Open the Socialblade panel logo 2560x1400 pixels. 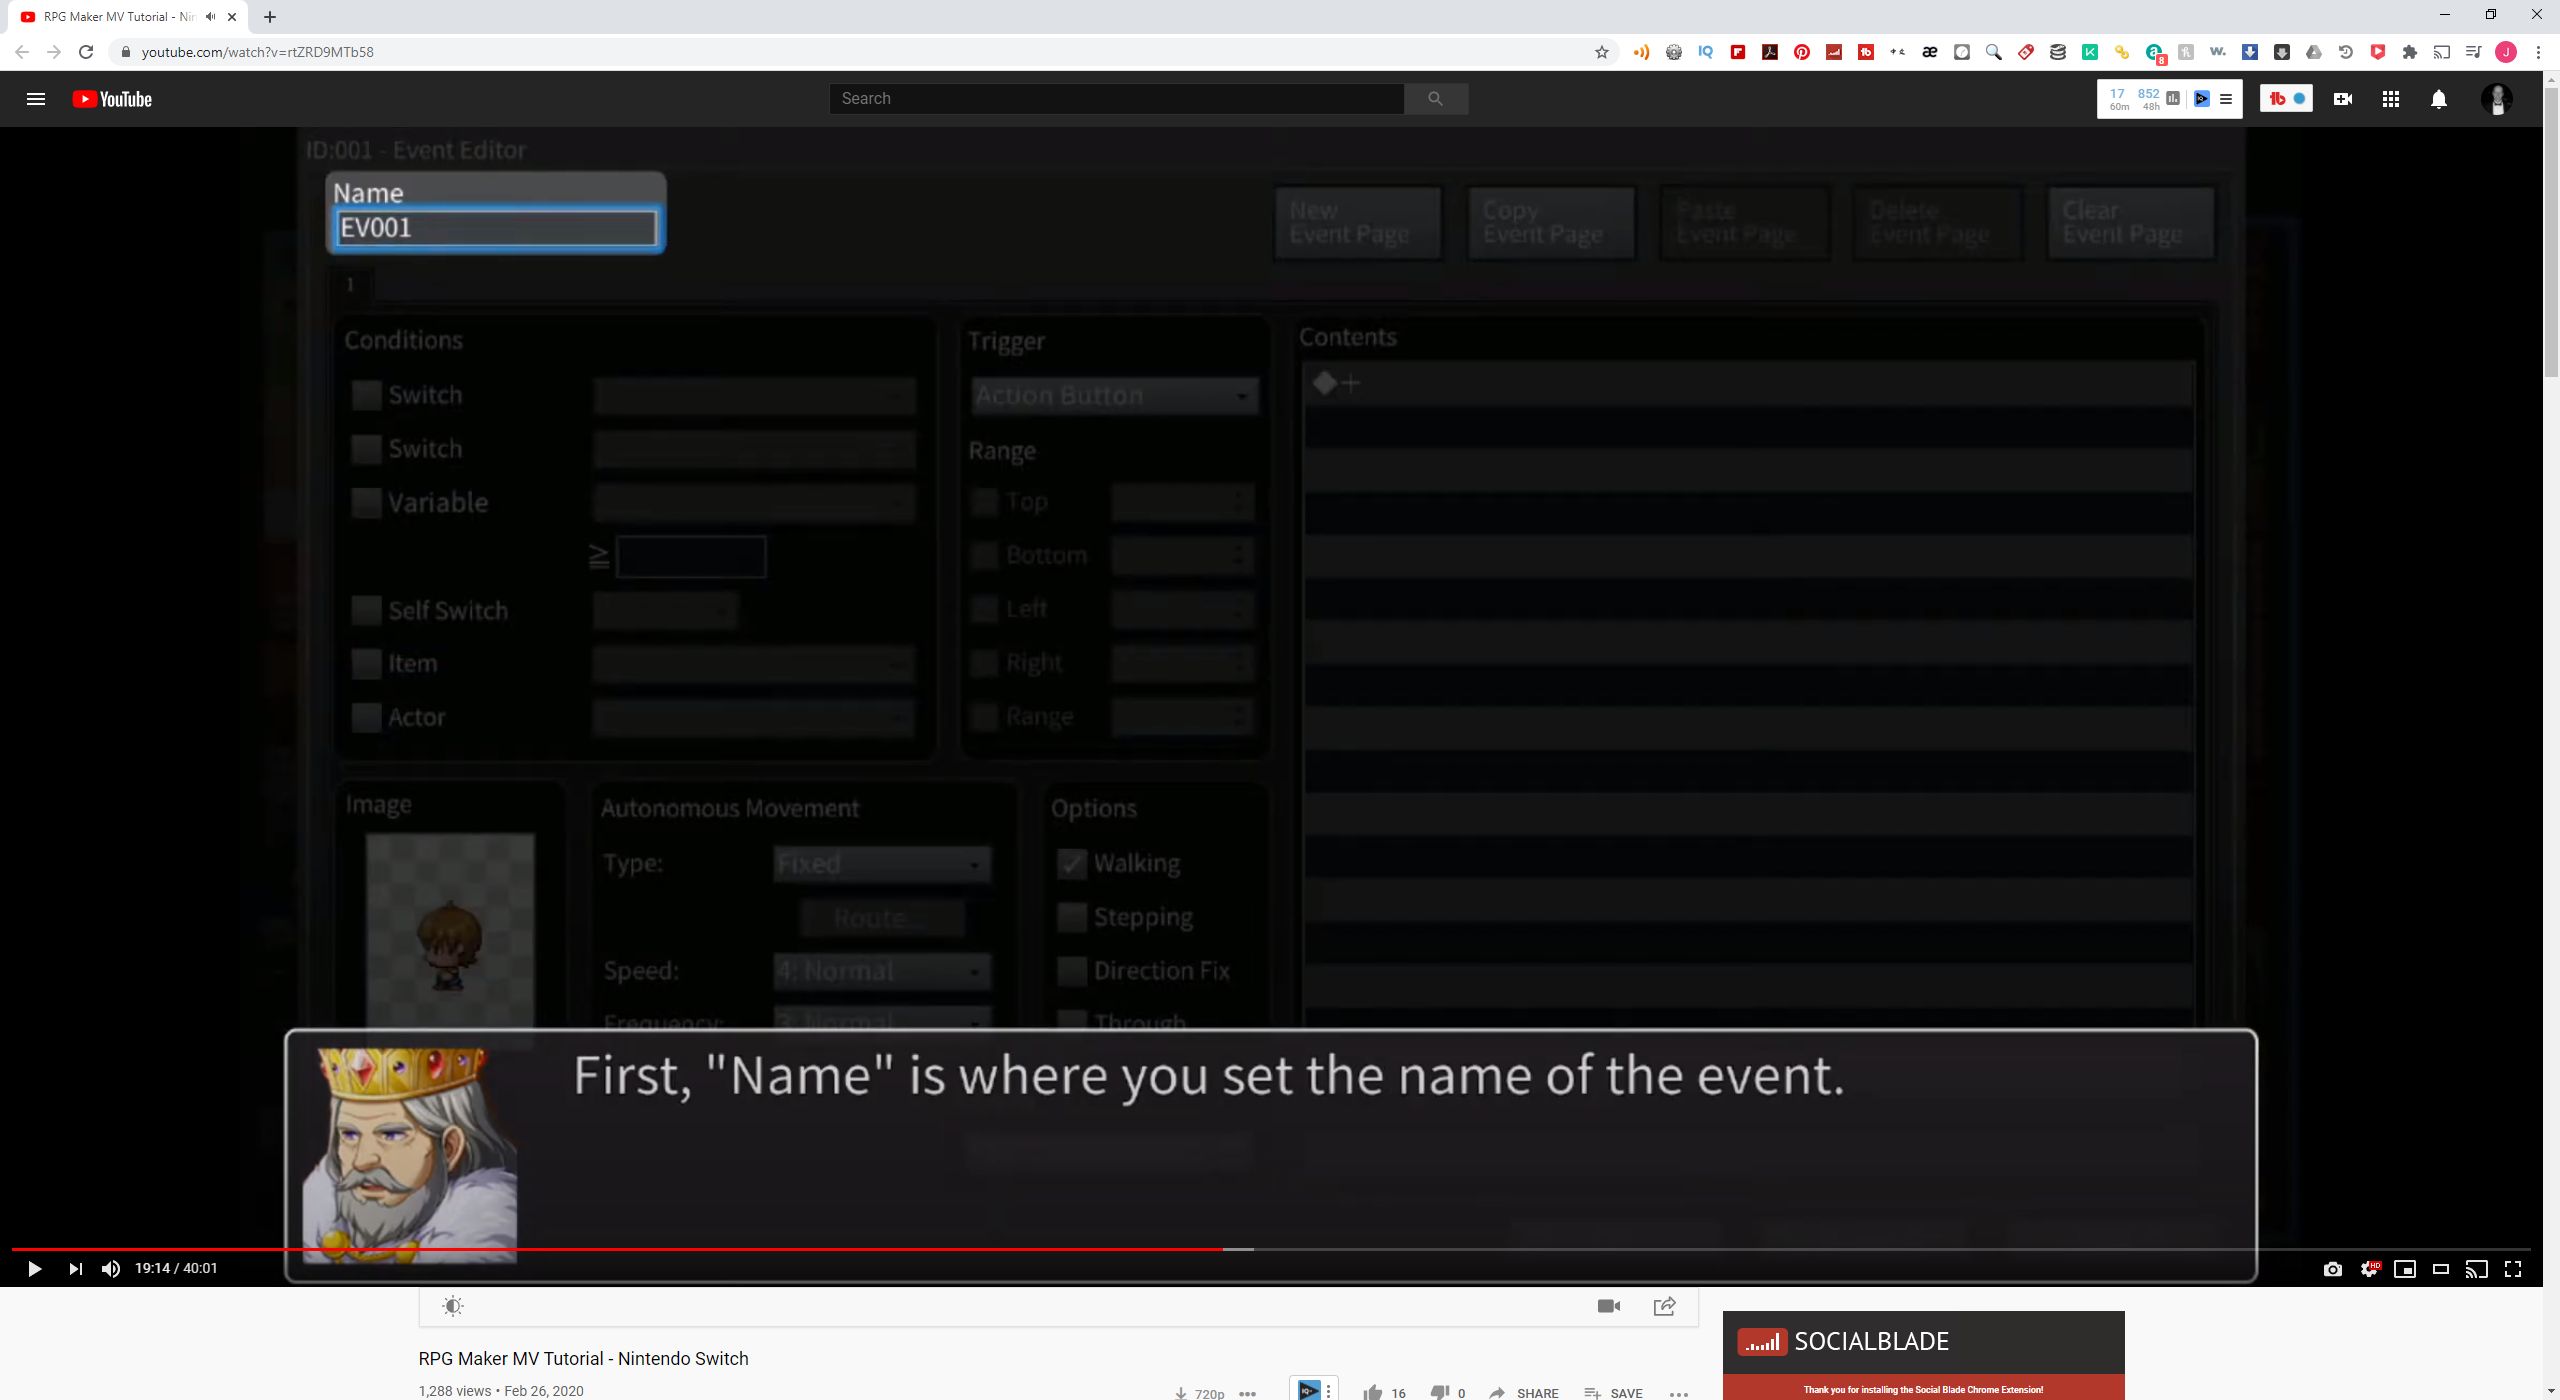tap(1843, 1341)
